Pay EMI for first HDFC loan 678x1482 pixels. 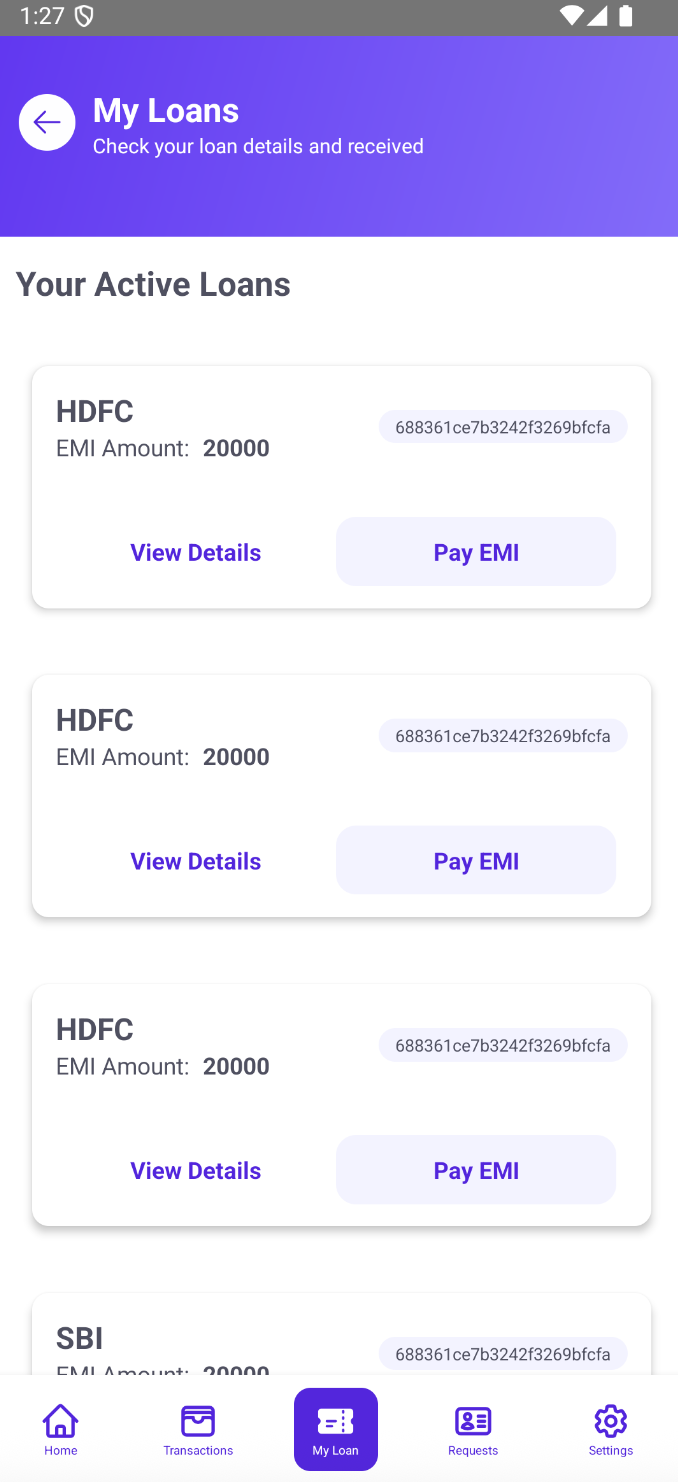[x=476, y=552]
